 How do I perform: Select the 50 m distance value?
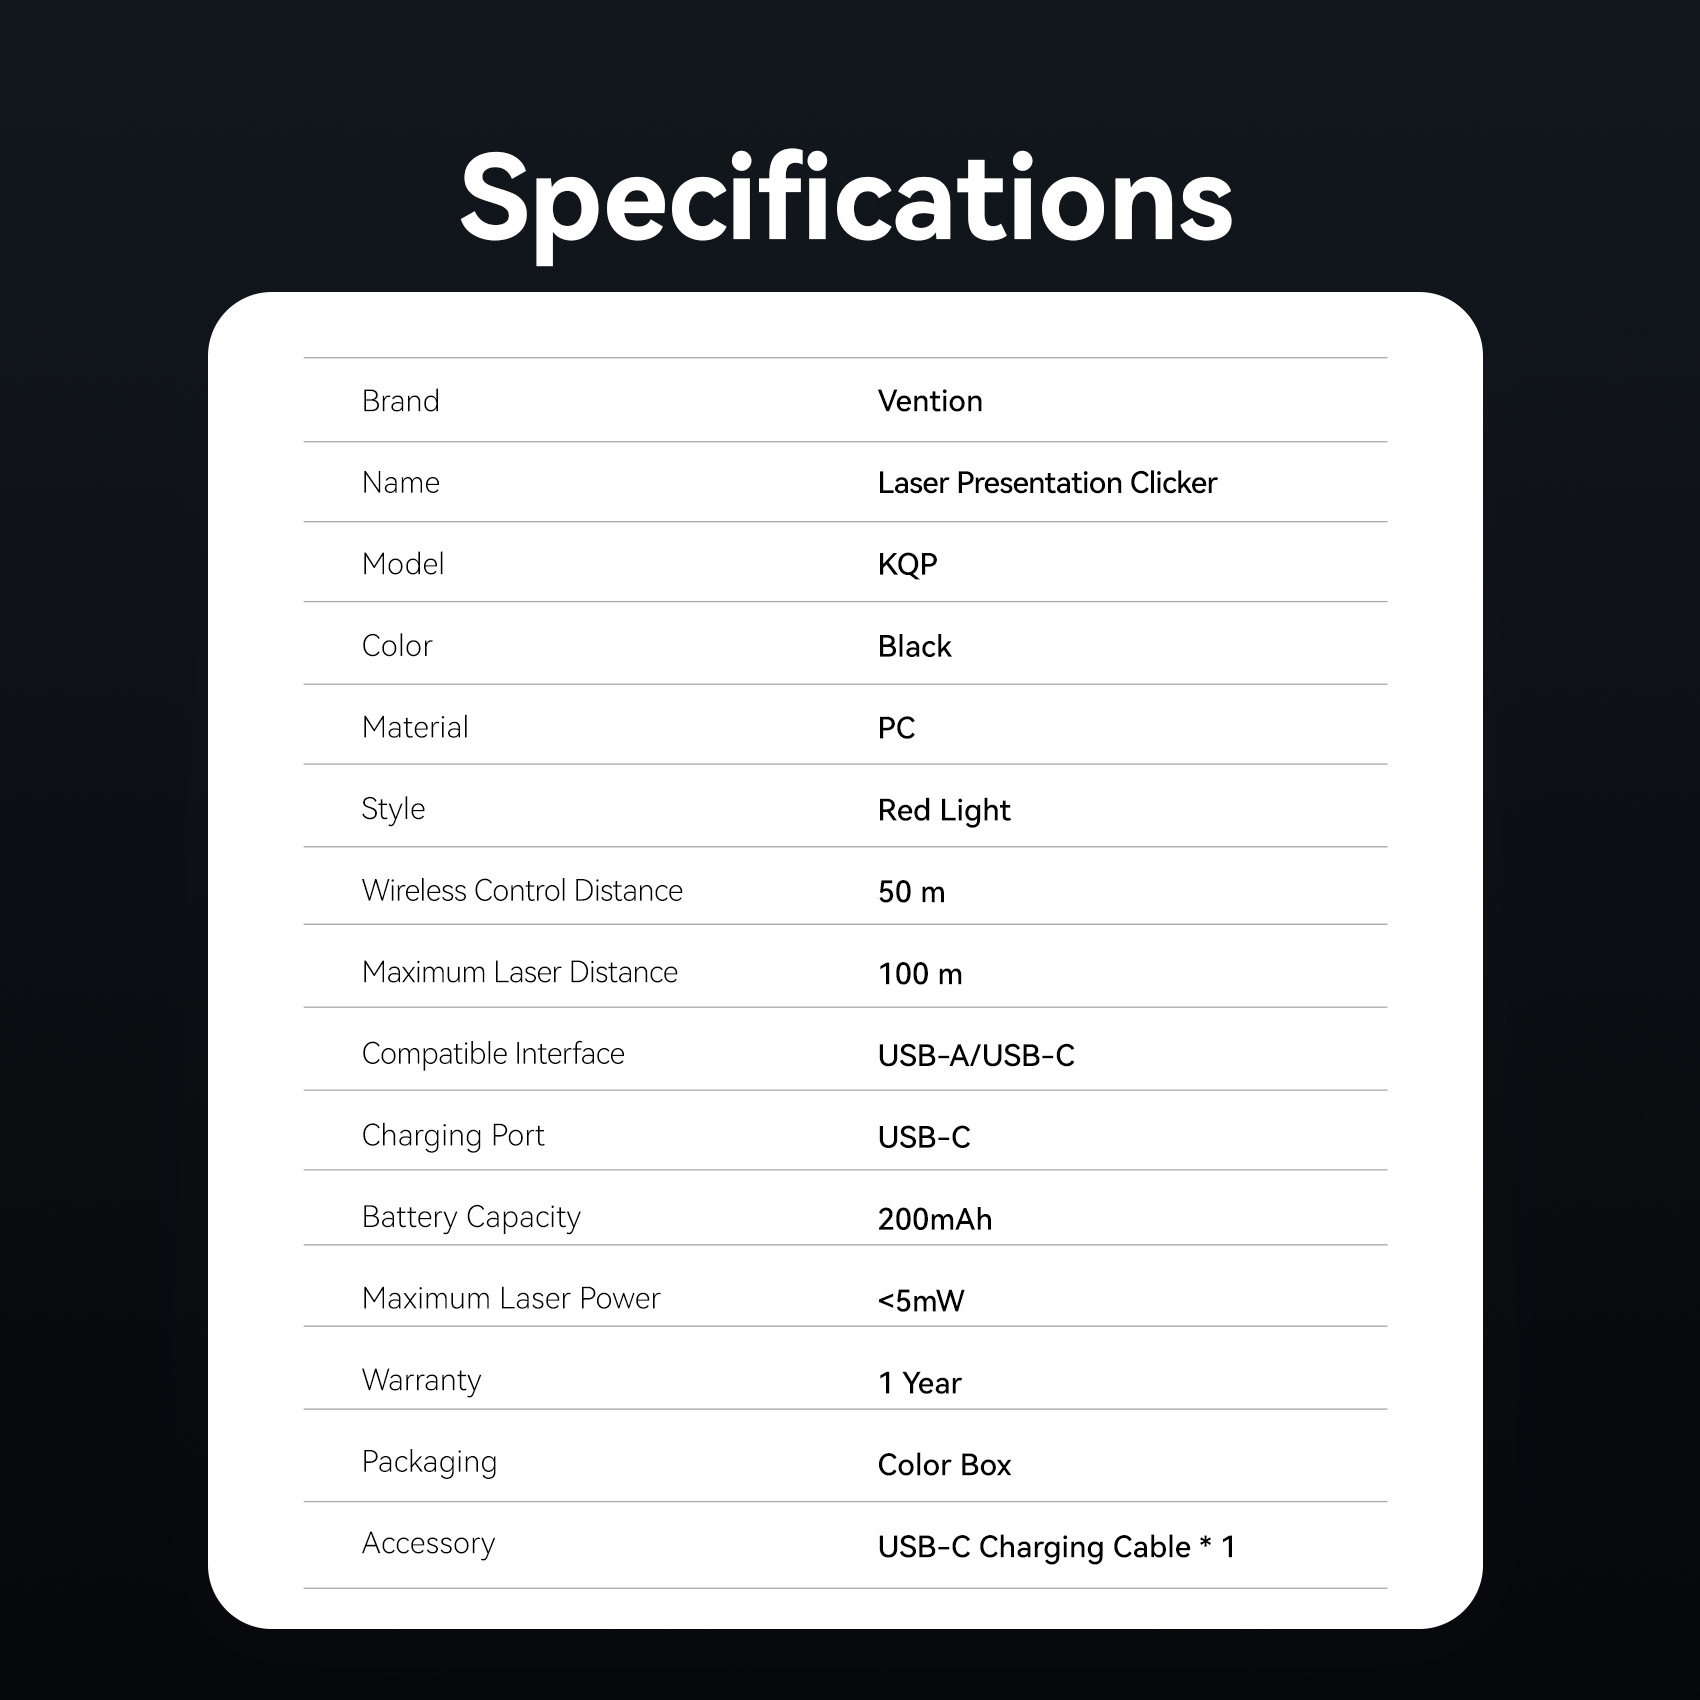pyautogui.click(x=911, y=892)
